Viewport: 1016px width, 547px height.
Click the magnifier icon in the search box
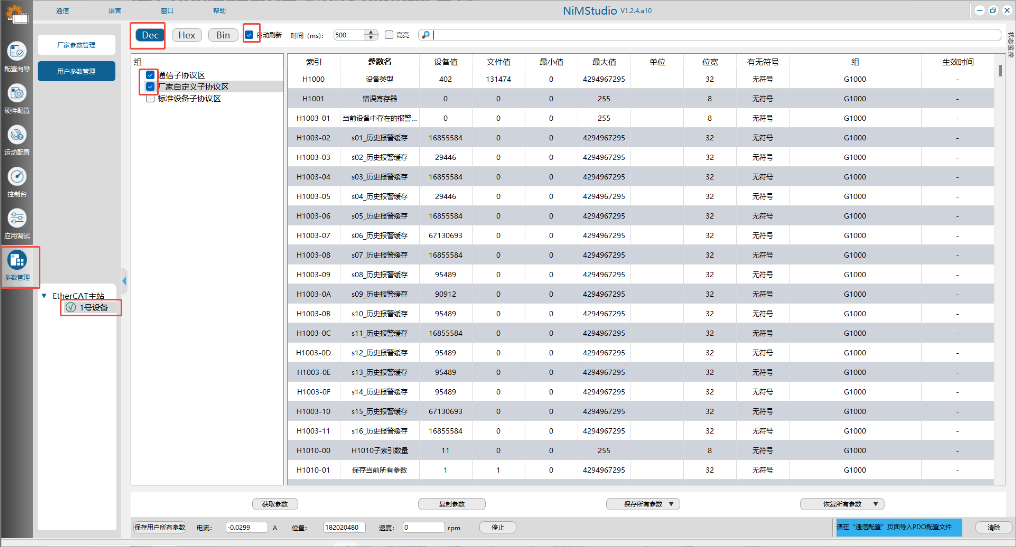(x=425, y=35)
